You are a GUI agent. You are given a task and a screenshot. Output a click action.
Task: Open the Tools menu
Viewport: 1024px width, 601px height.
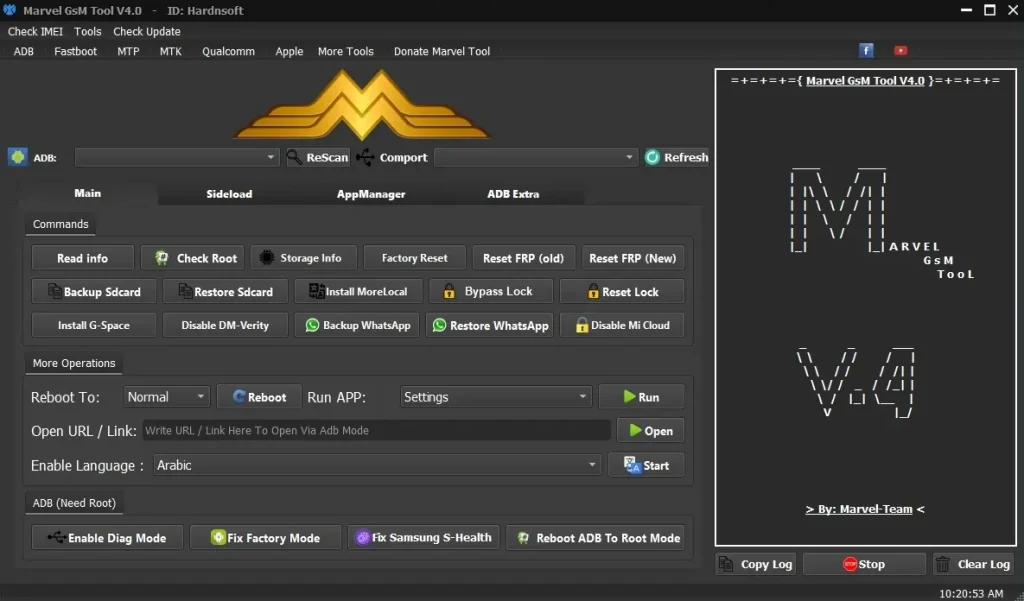88,31
